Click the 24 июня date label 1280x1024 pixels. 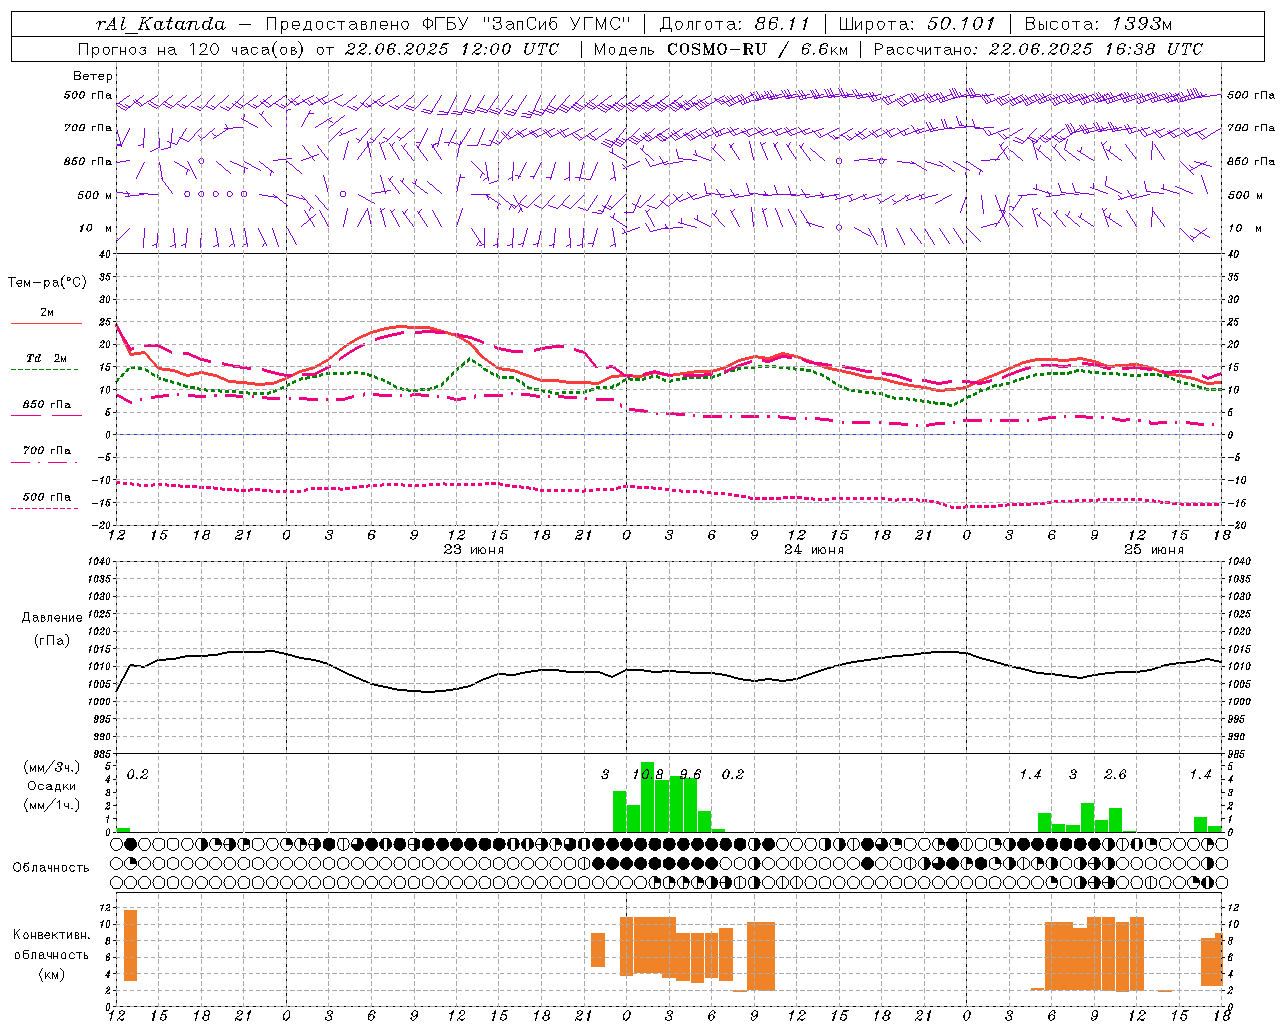click(814, 550)
